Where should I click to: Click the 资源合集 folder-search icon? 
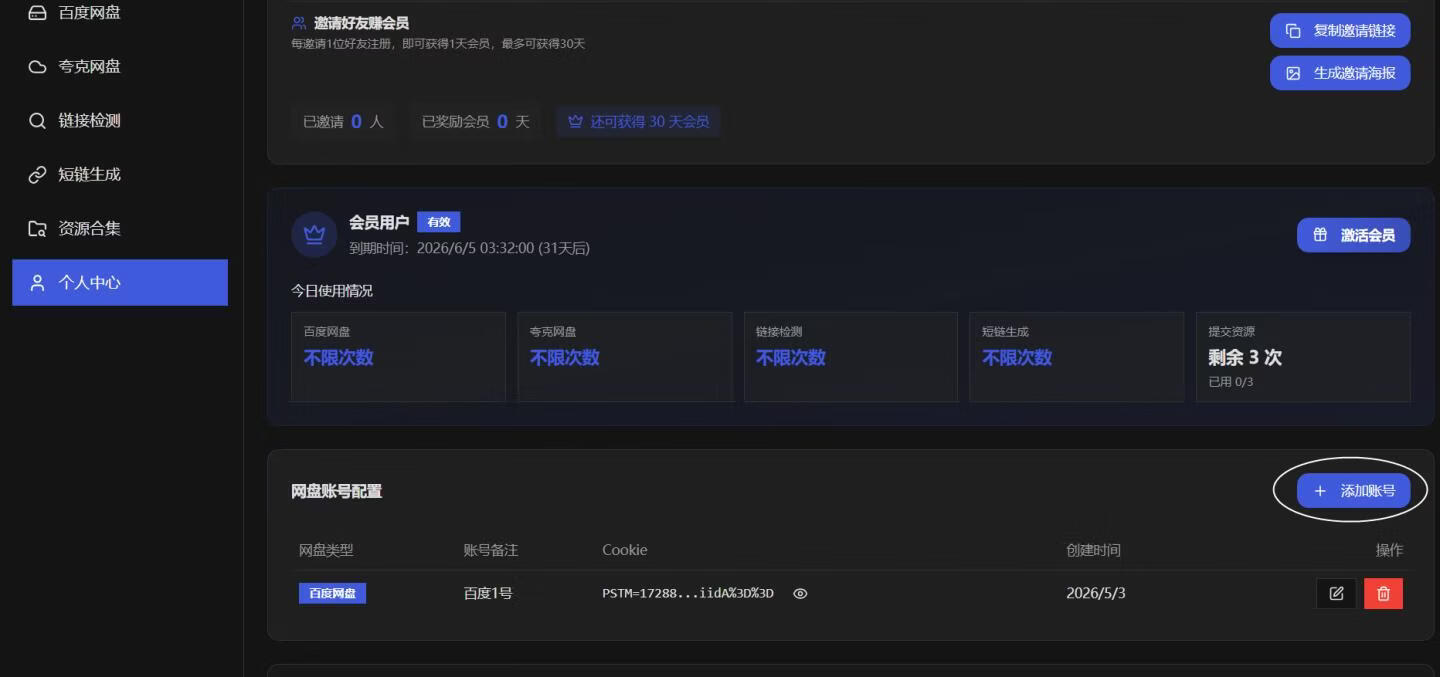tap(37, 229)
